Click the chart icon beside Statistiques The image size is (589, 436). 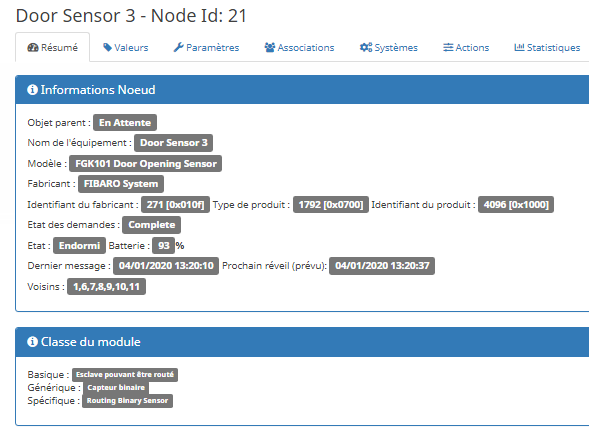(x=519, y=47)
